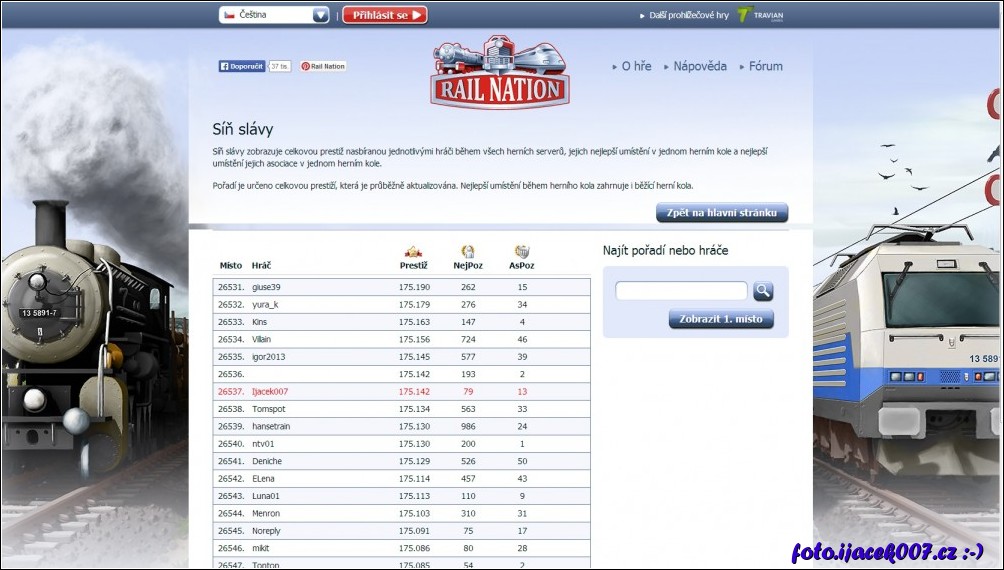Click Zpět na hlavní stránku button

pyautogui.click(x=722, y=213)
